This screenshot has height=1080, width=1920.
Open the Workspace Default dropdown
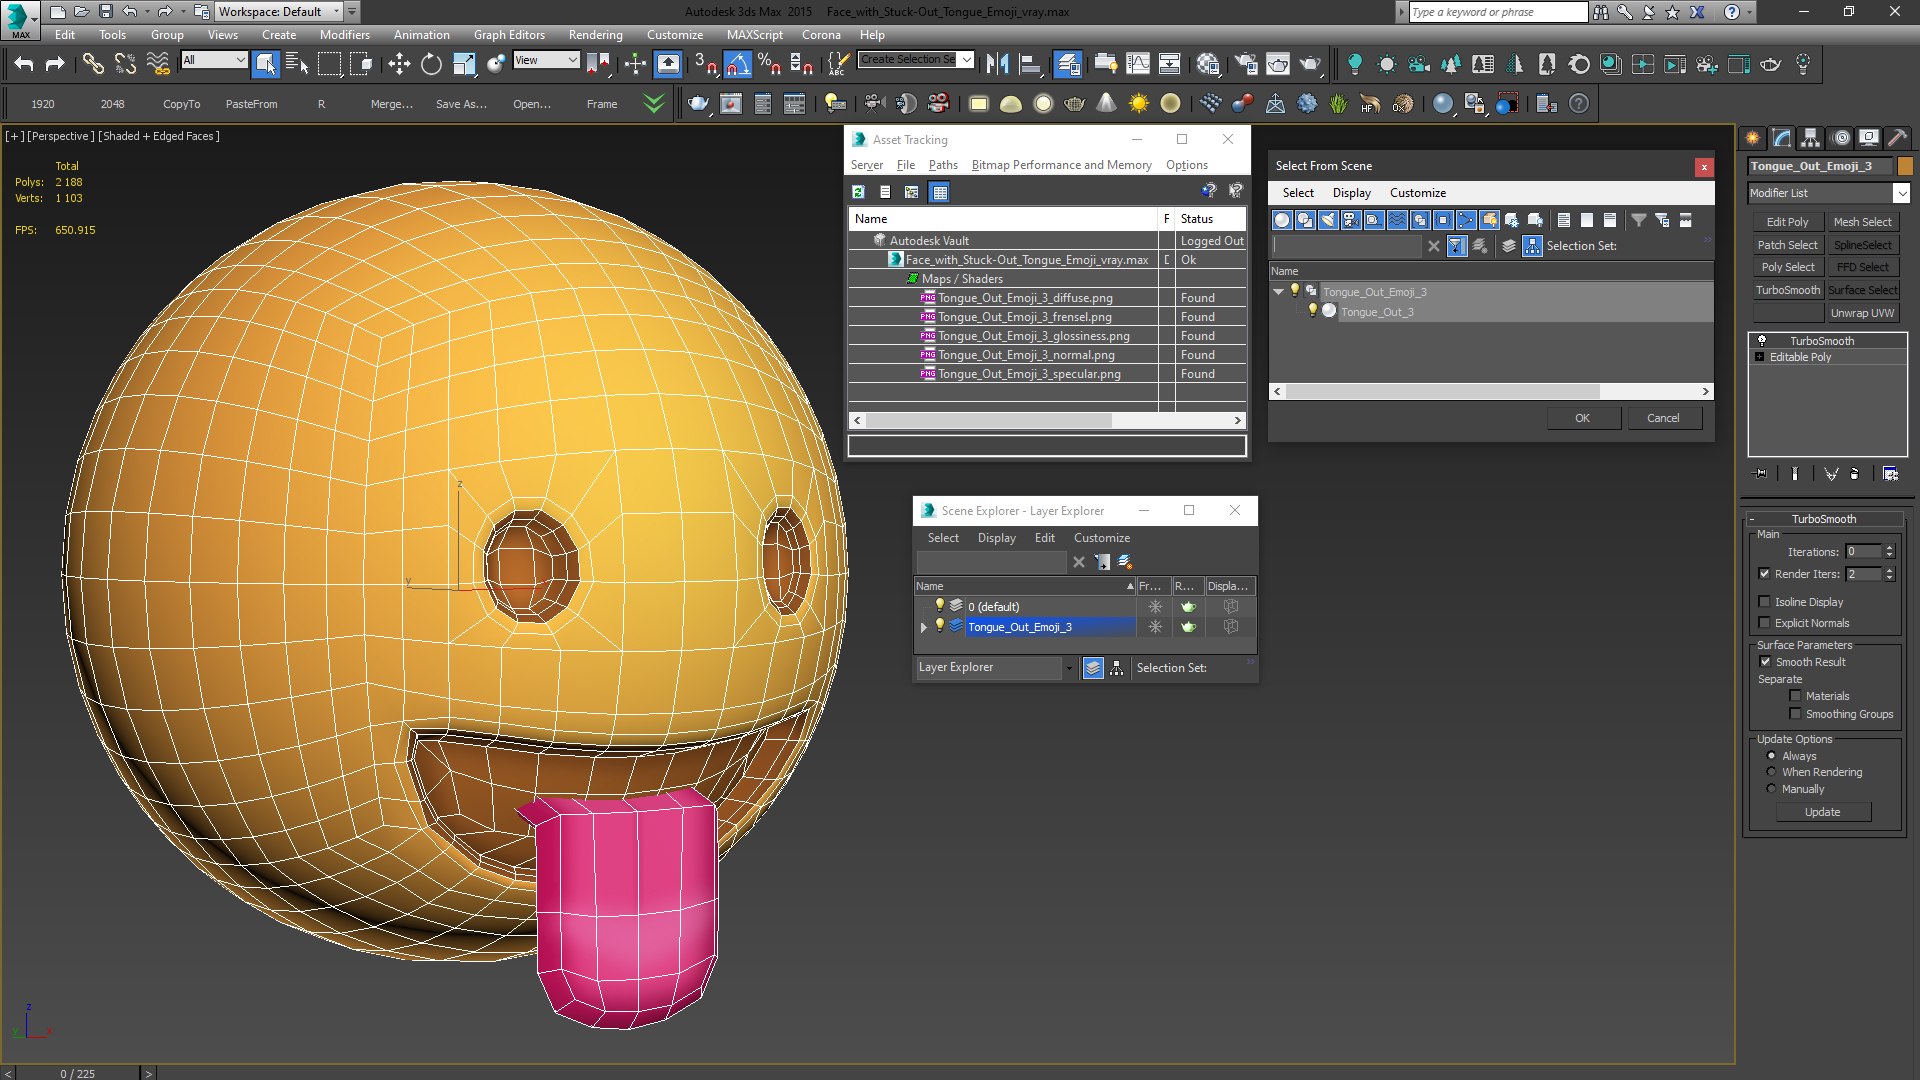[336, 12]
